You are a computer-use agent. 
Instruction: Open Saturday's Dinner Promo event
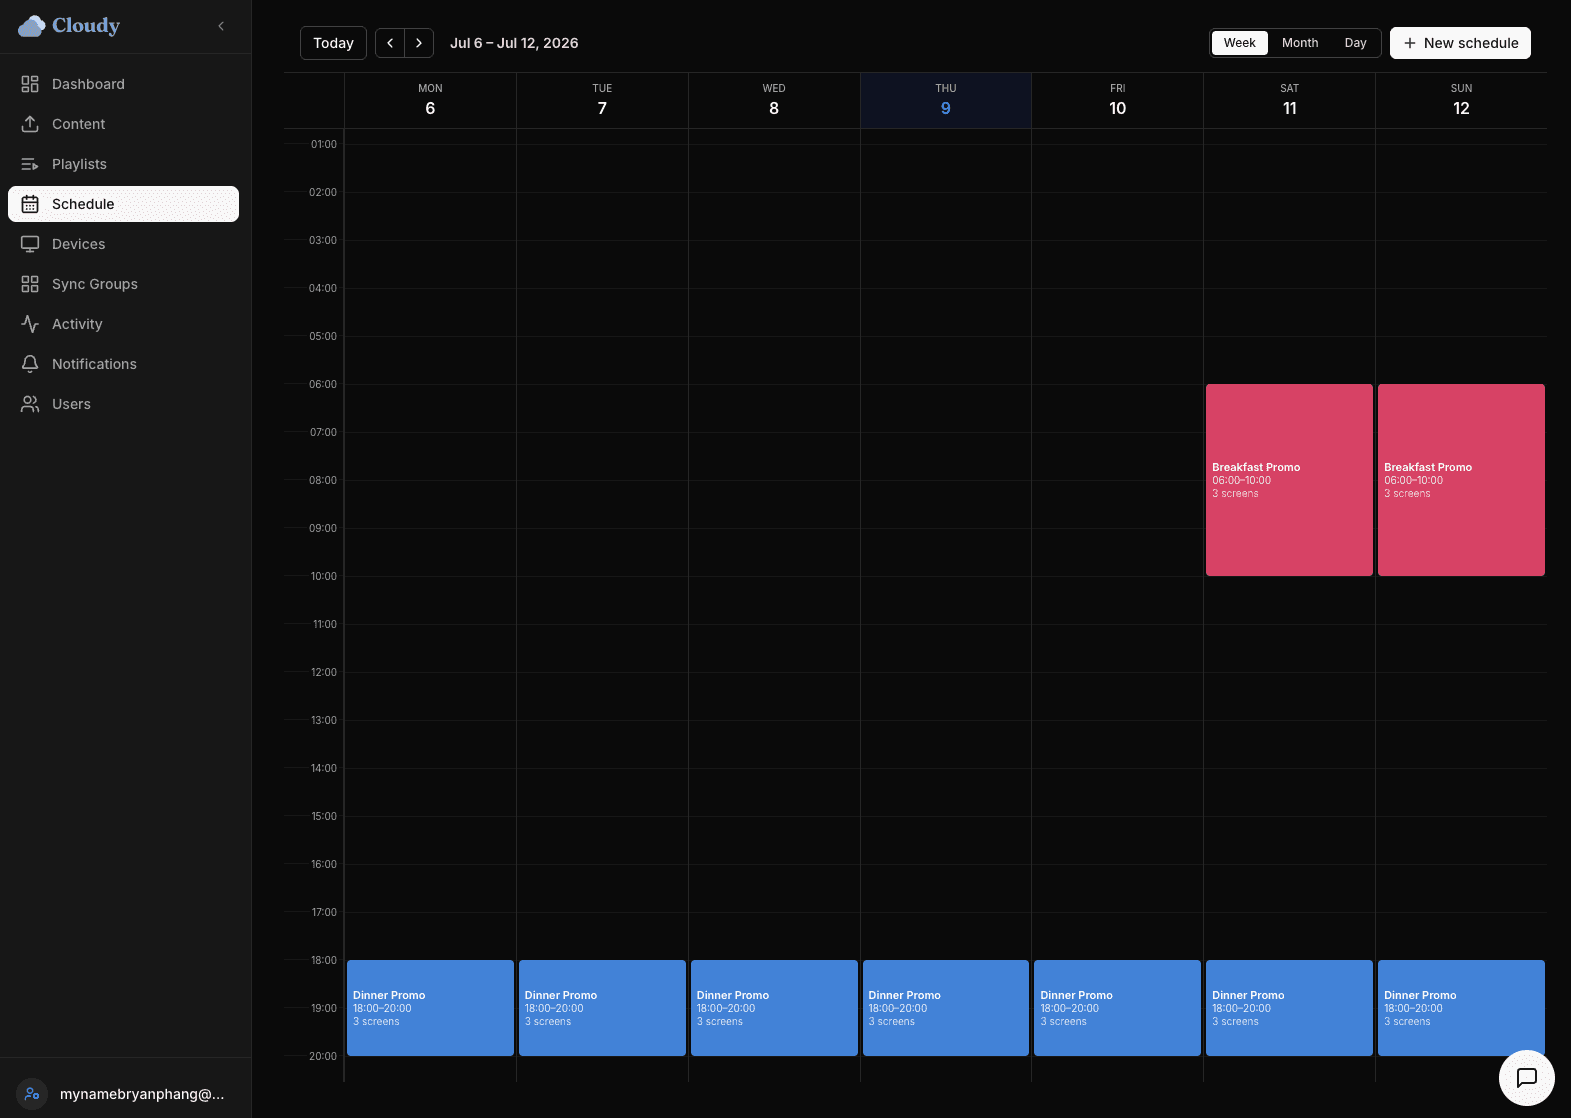point(1289,1008)
